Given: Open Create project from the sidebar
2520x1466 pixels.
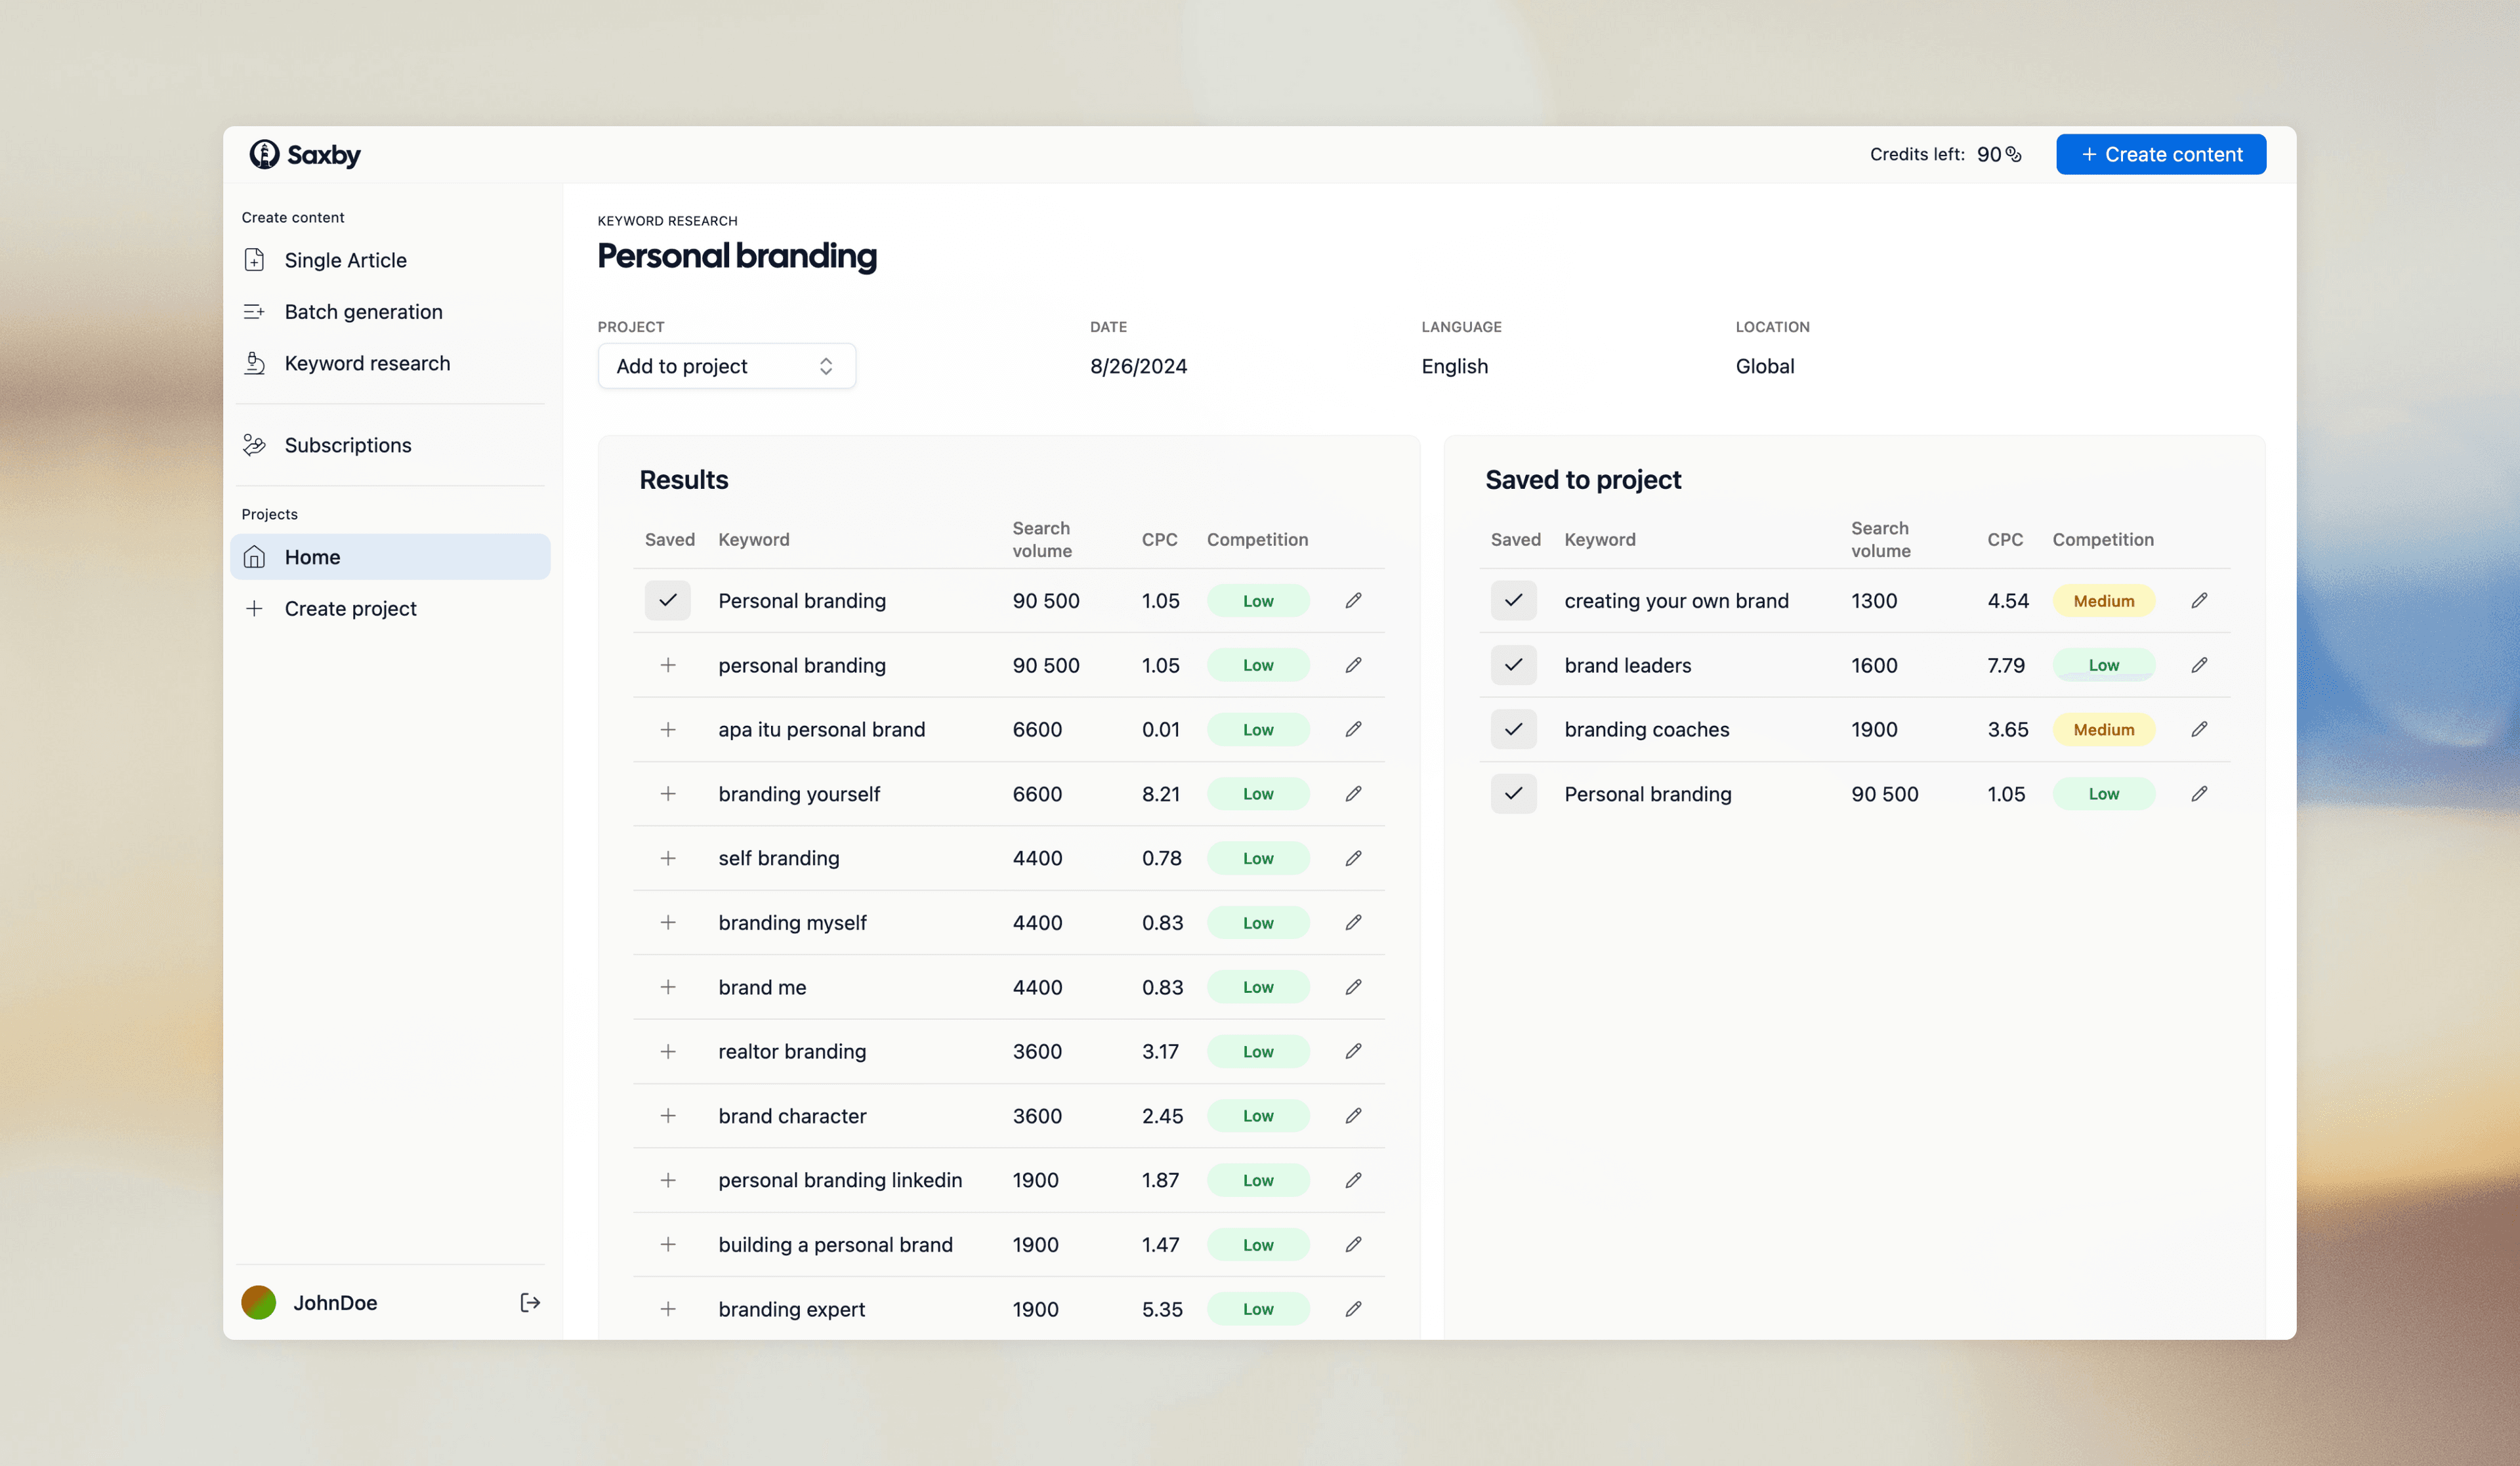Looking at the screenshot, I should click(x=350, y=608).
